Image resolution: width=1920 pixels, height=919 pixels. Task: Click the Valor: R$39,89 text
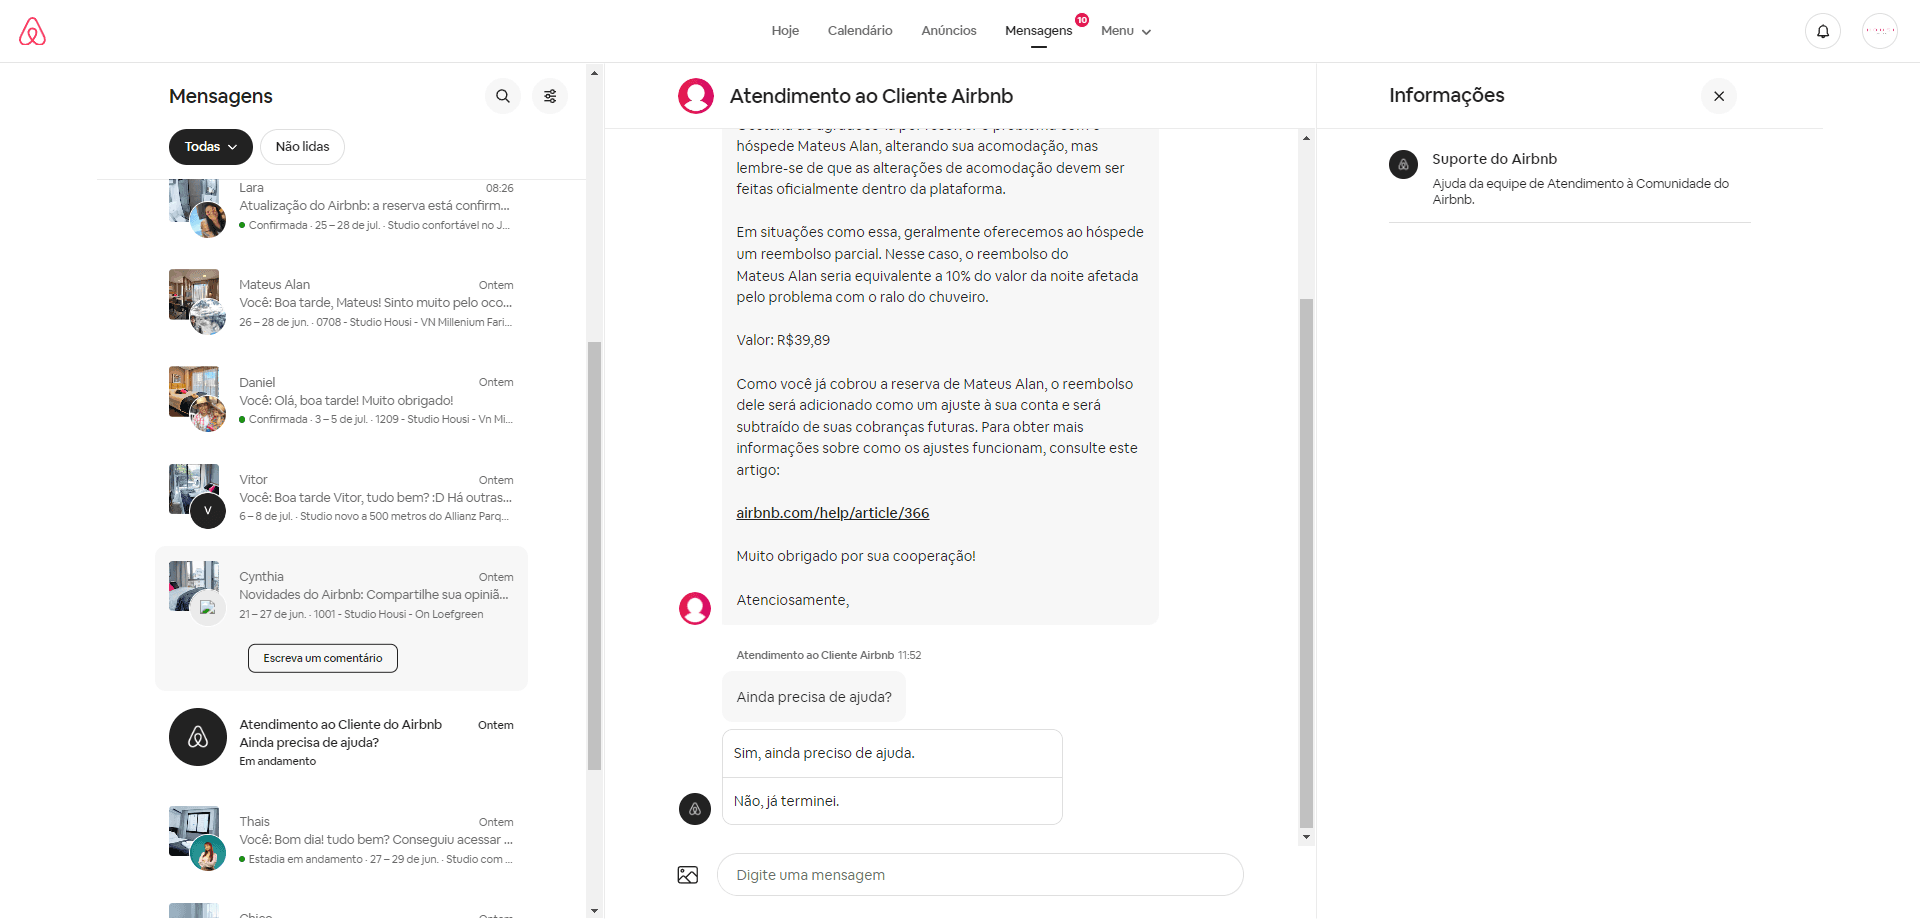point(783,340)
